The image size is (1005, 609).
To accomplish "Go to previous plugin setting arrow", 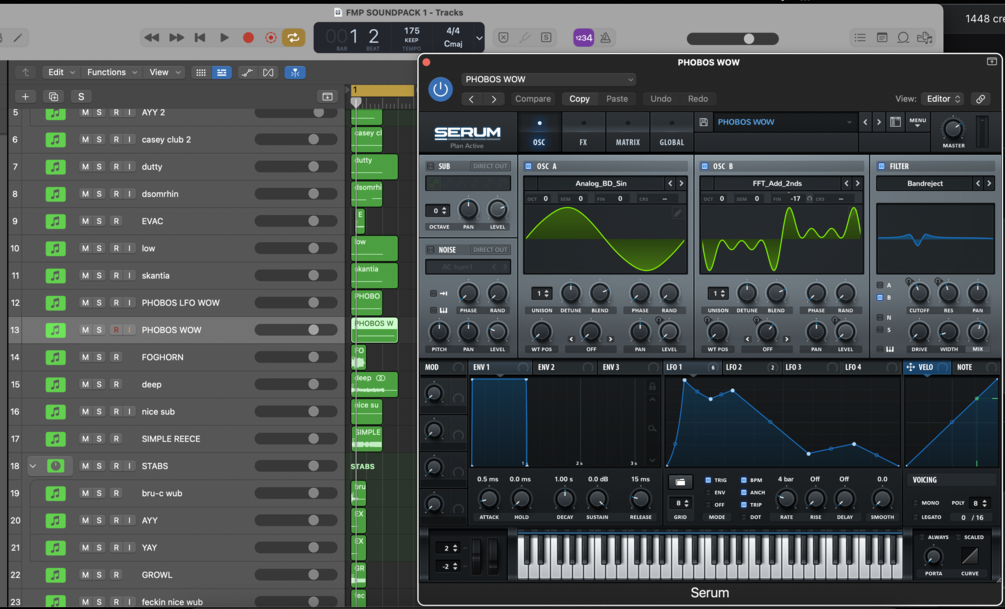I will [x=472, y=99].
